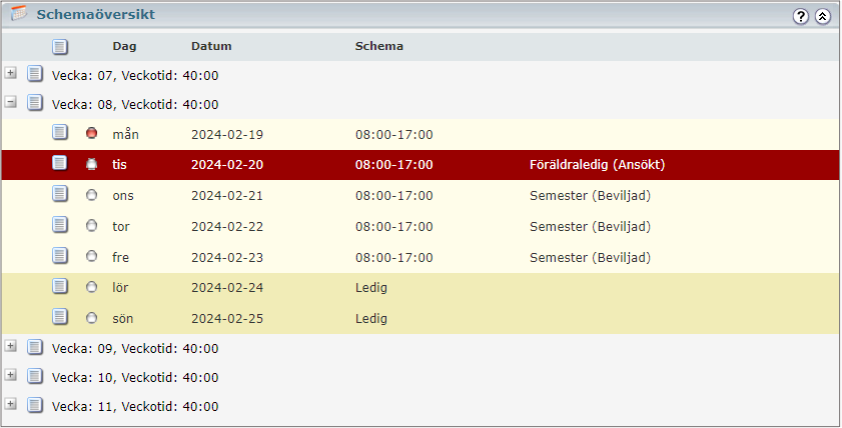
Task: Click the document icon for Vecka 10
Action: pyautogui.click(x=35, y=375)
